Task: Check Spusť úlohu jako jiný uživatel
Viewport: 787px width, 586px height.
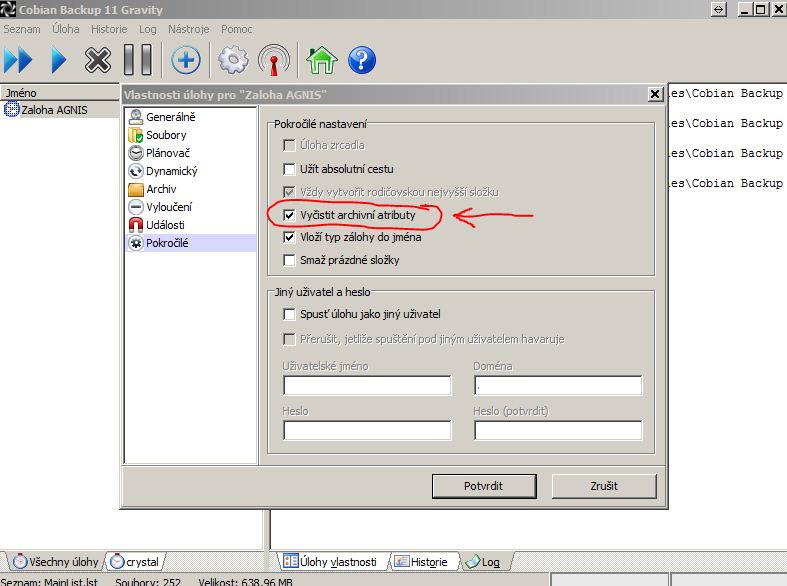Action: (x=289, y=314)
